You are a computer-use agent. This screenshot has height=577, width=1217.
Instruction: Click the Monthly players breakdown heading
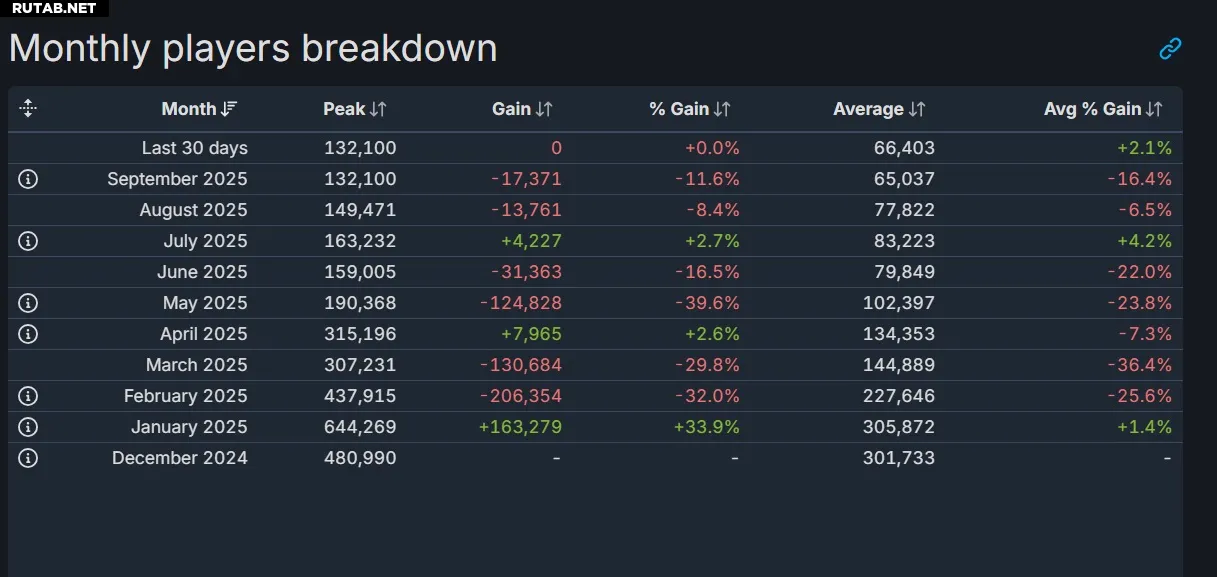pos(253,48)
